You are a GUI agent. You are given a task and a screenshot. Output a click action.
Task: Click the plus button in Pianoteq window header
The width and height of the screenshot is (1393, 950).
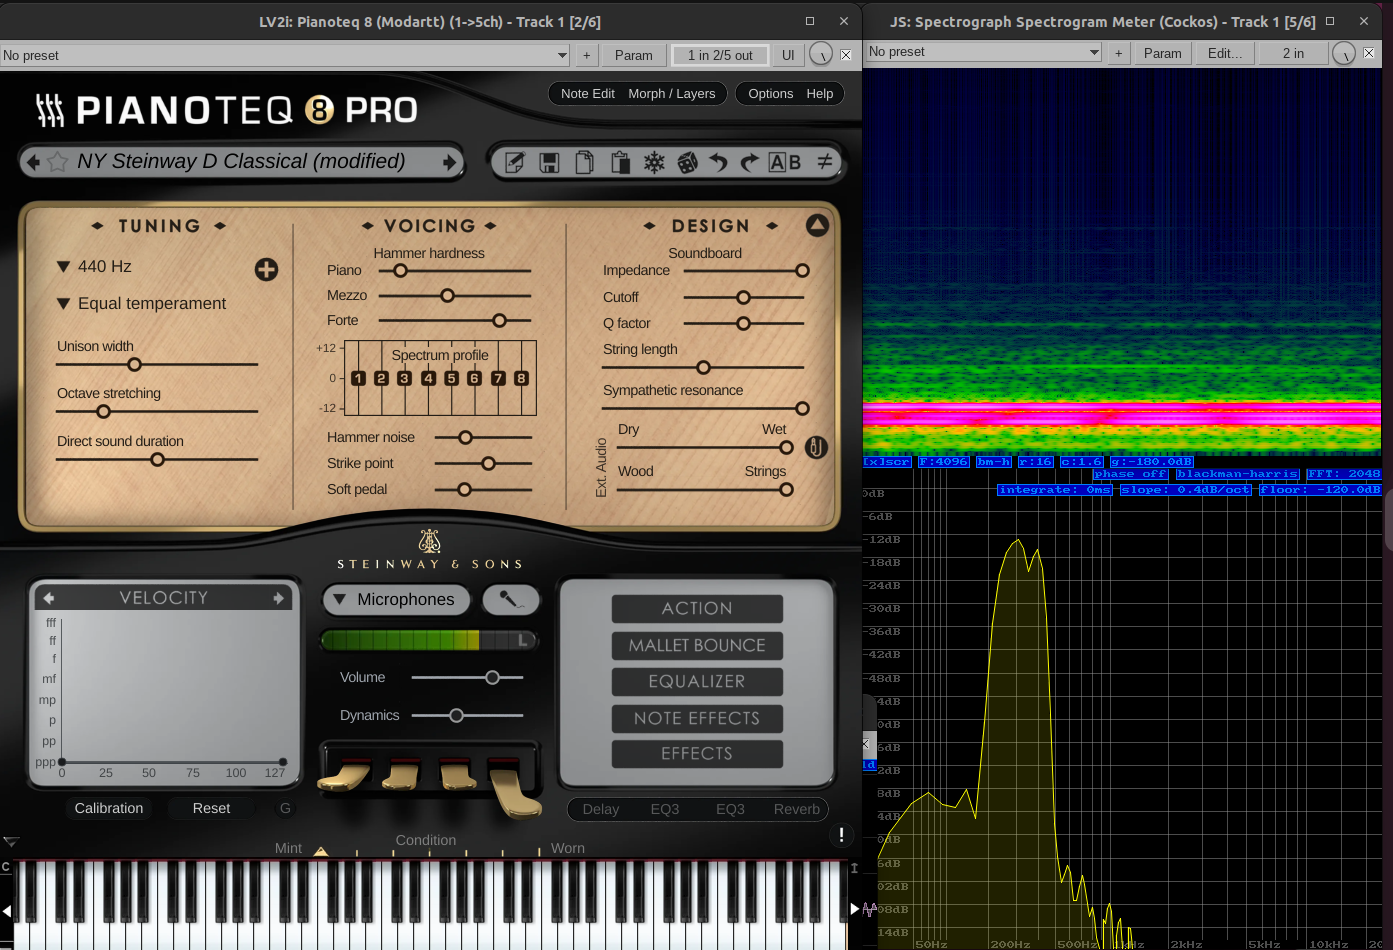(587, 55)
